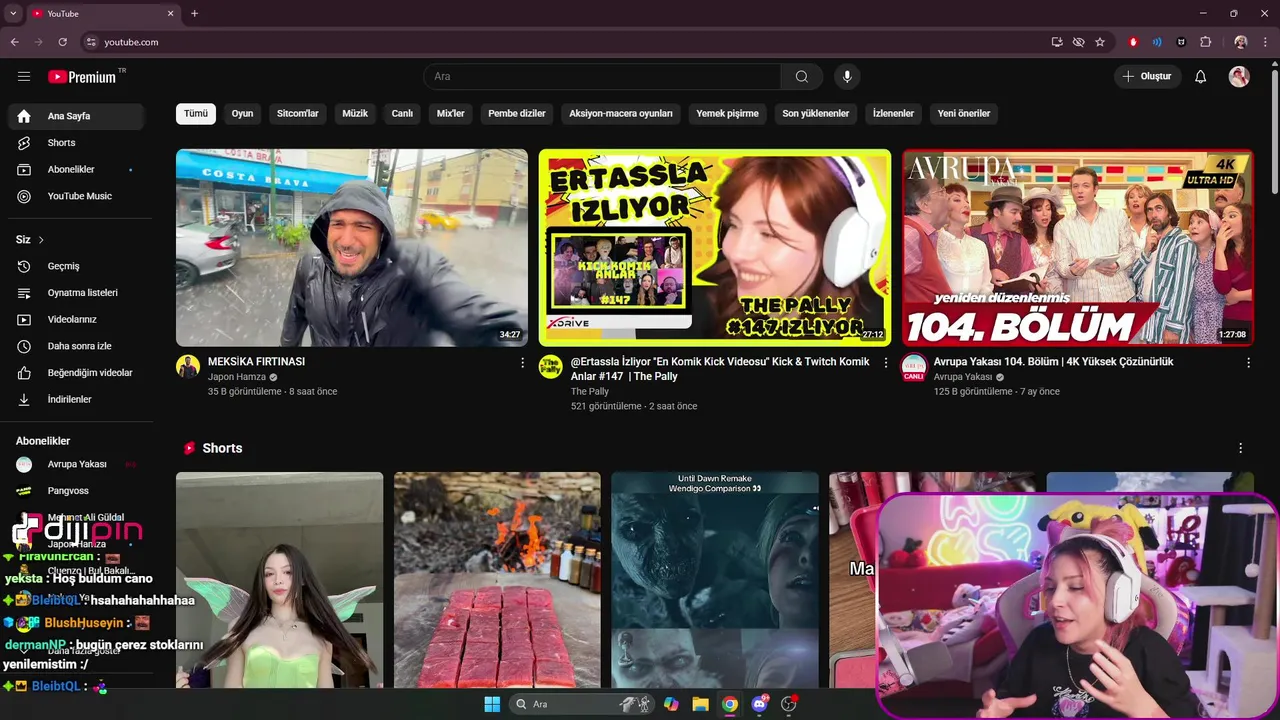The image size is (1280, 720).
Task: Open Copilot from the taskbar
Action: pos(671,704)
